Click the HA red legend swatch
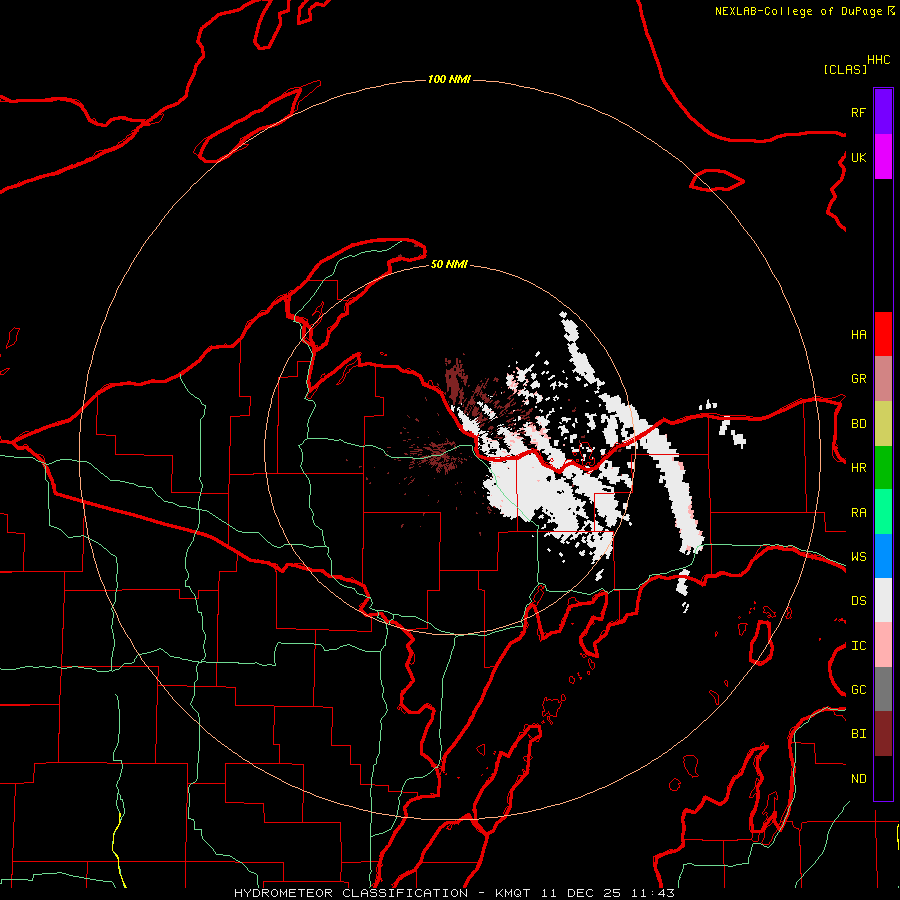Viewport: 900px width, 900px height. (x=883, y=334)
